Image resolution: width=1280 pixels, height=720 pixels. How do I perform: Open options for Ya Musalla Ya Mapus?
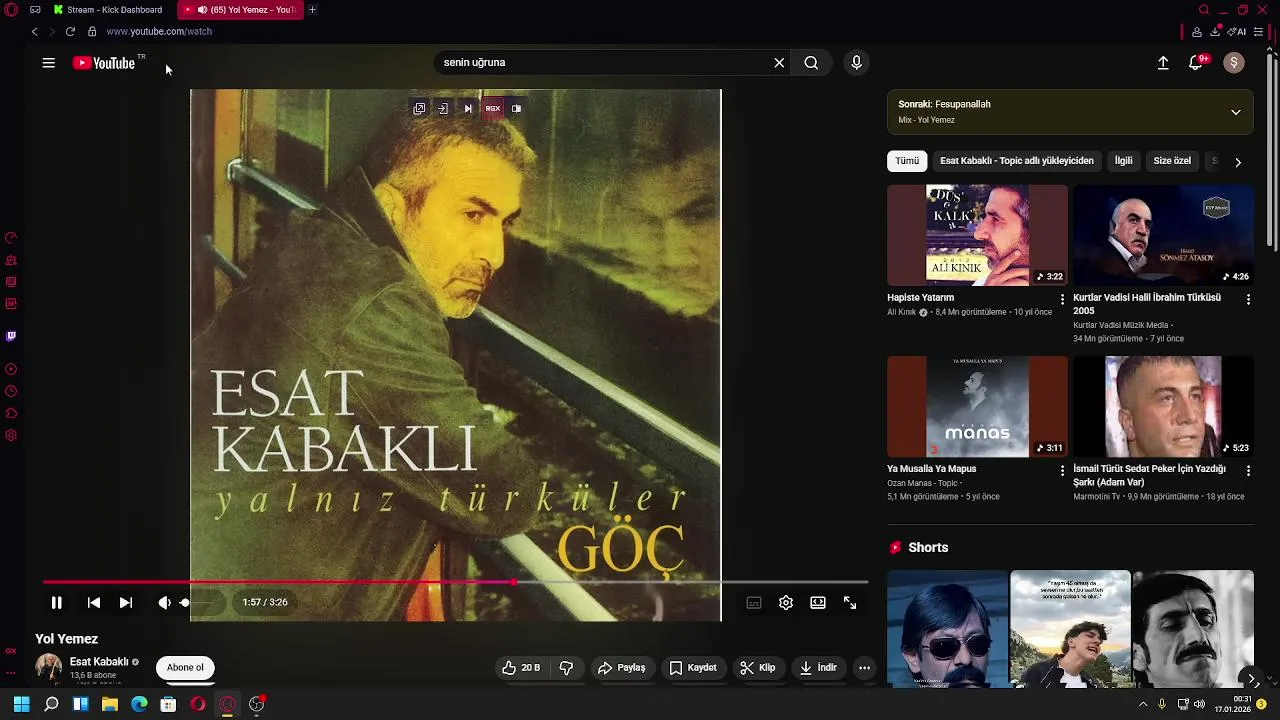pos(1062,470)
